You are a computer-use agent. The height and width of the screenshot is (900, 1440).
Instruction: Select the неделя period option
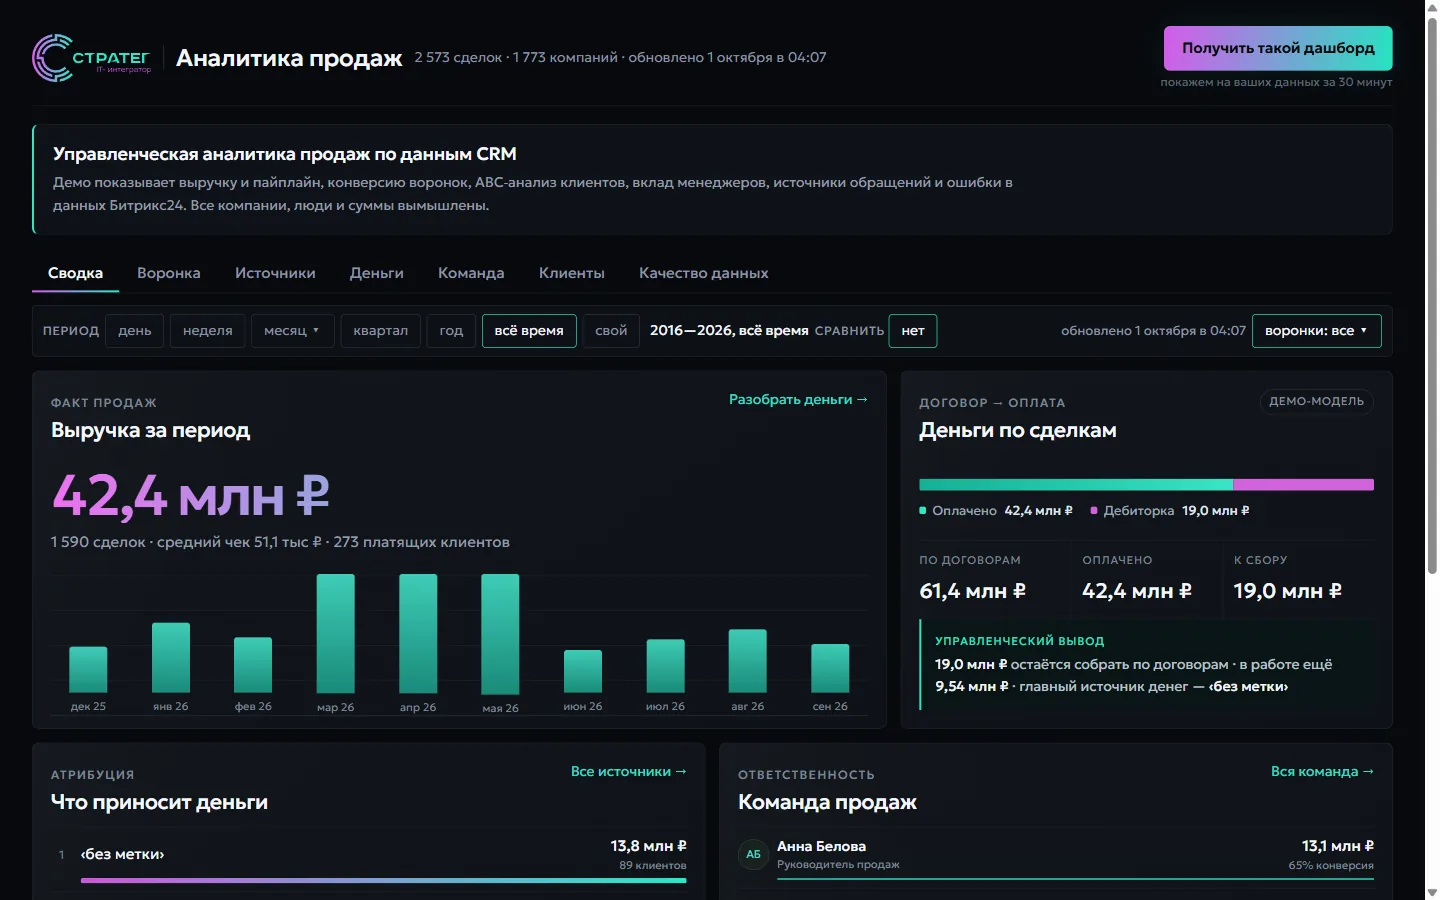click(208, 331)
